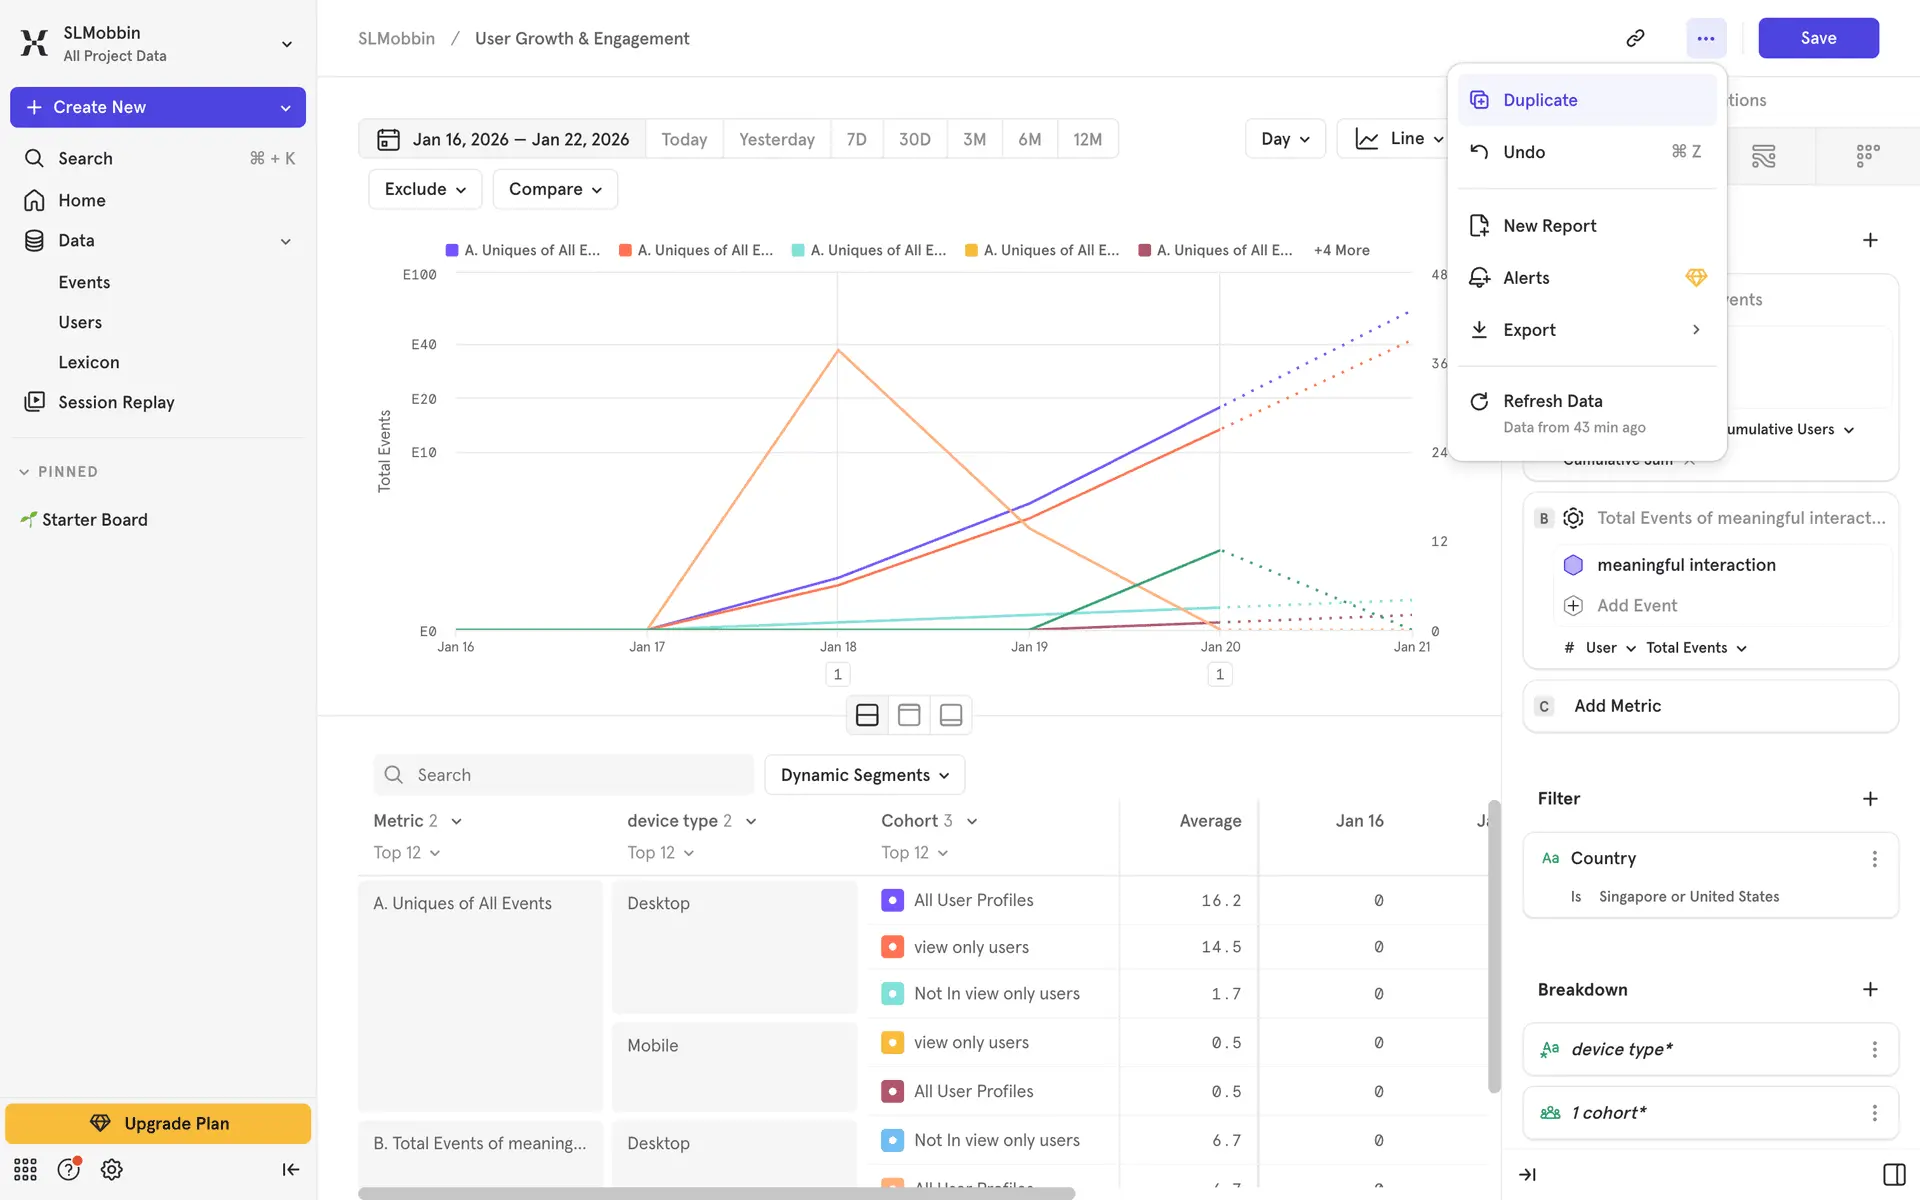The image size is (1920, 1200).
Task: Open the settings gear icon at bottom
Action: coord(112,1169)
